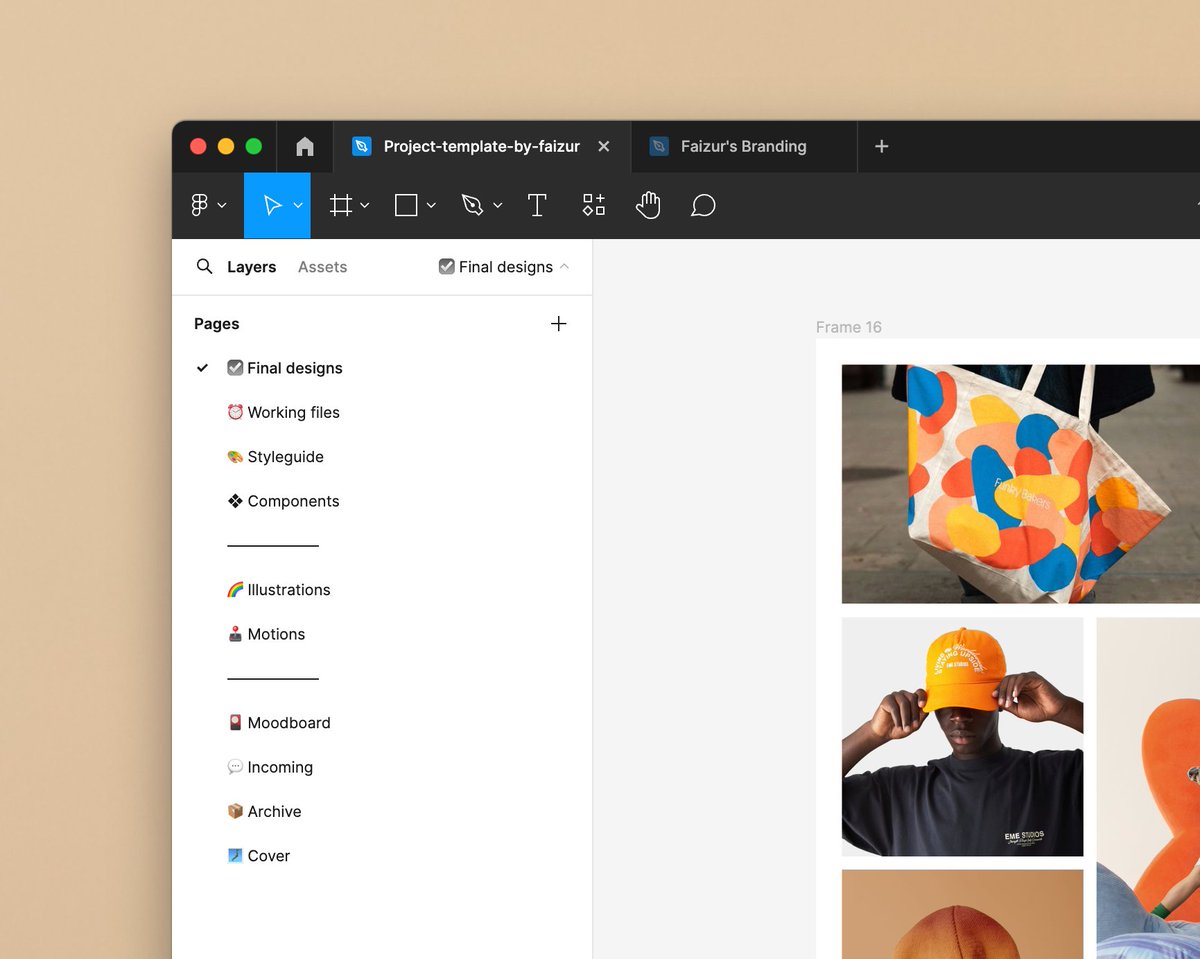1200x959 pixels.
Task: Open the Incoming page
Action: pos(270,767)
